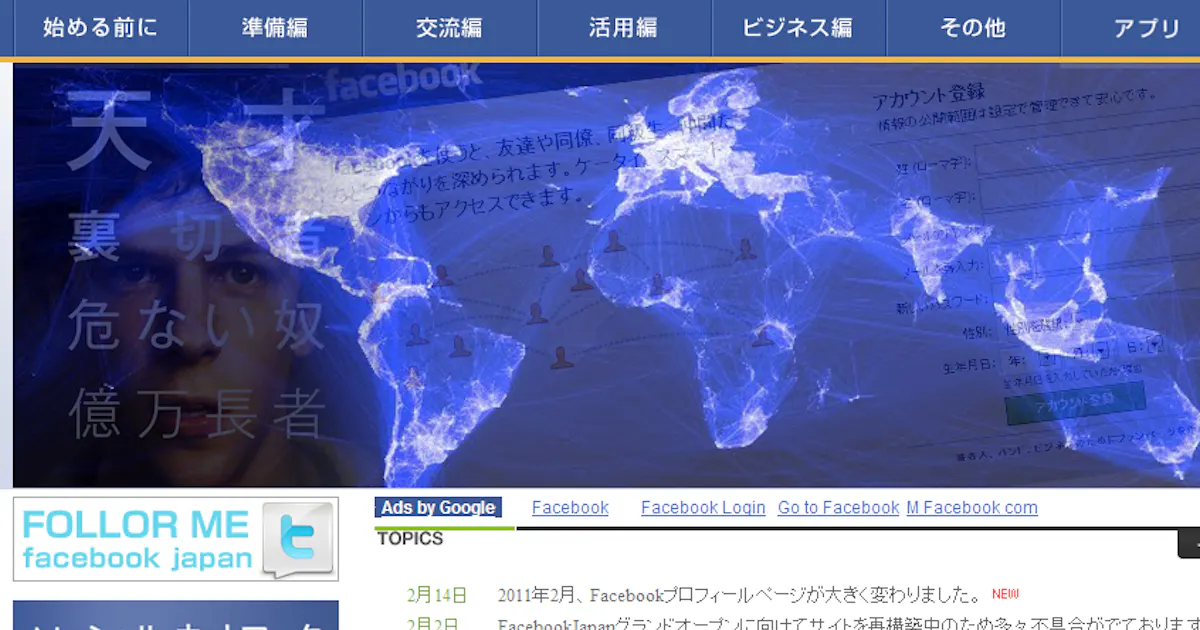
Task: Open the ビジネス編 menu item
Action: [798, 28]
